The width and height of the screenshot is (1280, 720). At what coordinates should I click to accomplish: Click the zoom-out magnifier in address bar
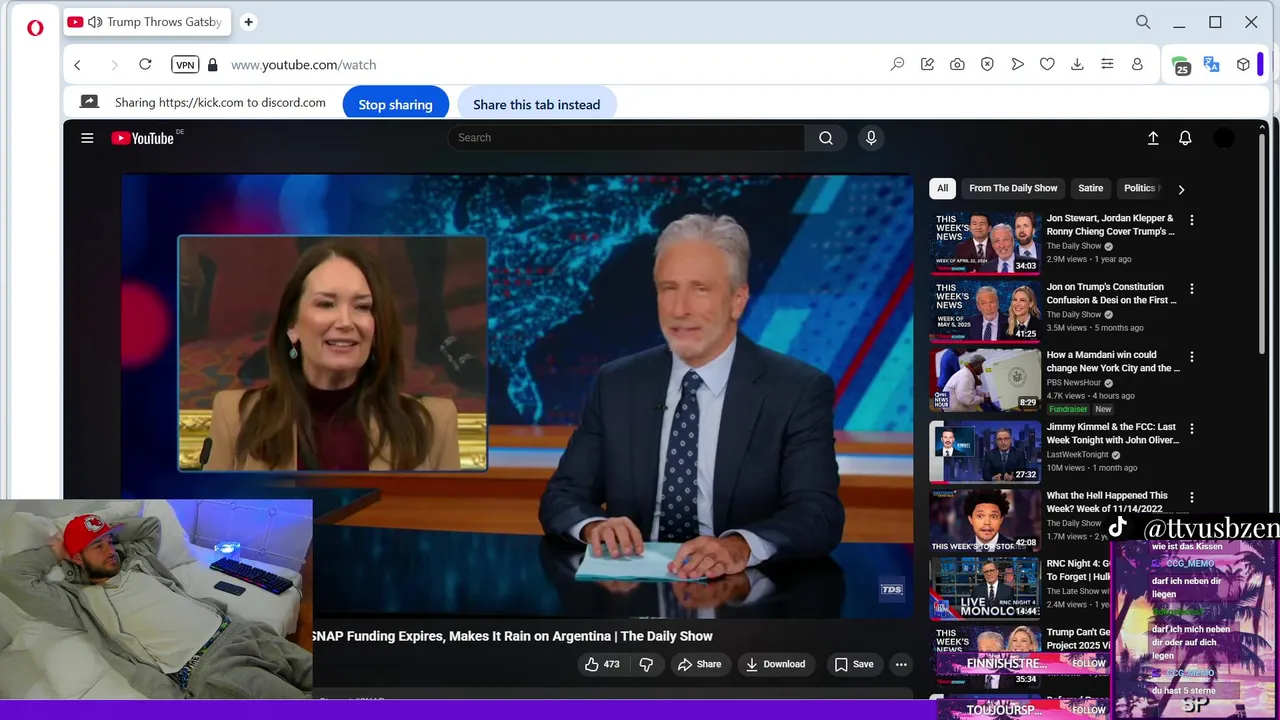click(x=897, y=64)
